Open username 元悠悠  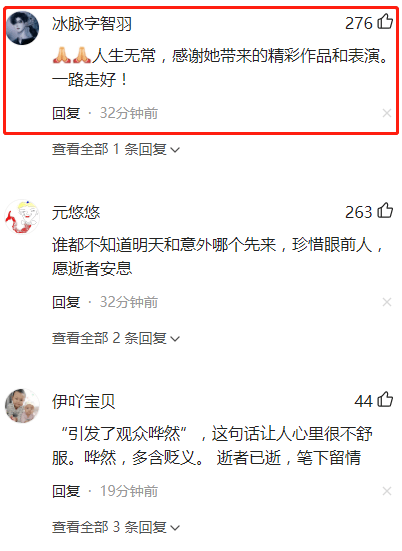(76, 213)
